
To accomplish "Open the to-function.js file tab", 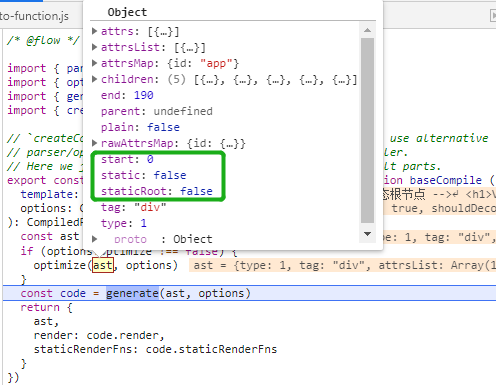I will pyautogui.click(x=35, y=16).
